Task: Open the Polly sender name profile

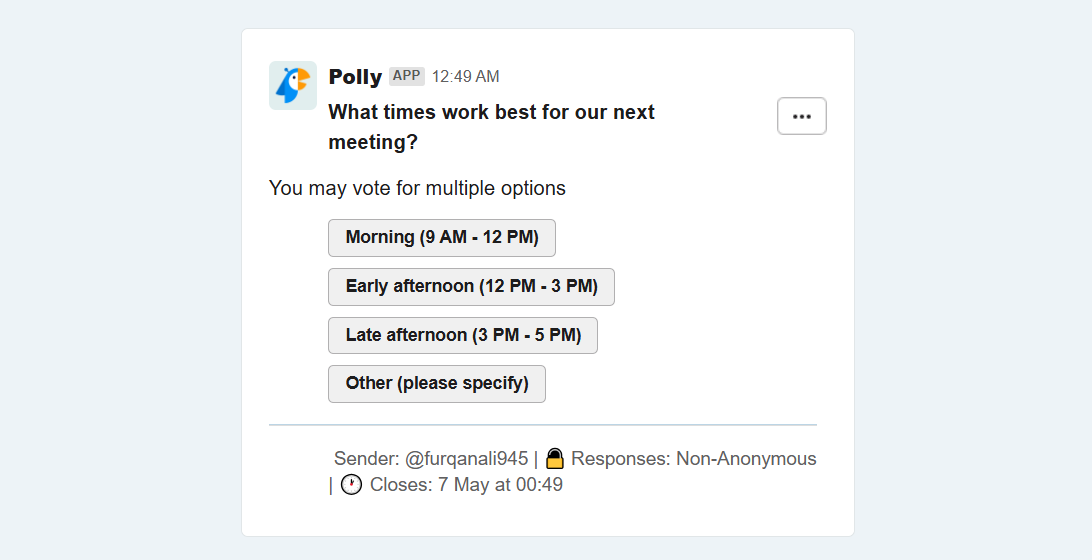Action: [x=355, y=77]
